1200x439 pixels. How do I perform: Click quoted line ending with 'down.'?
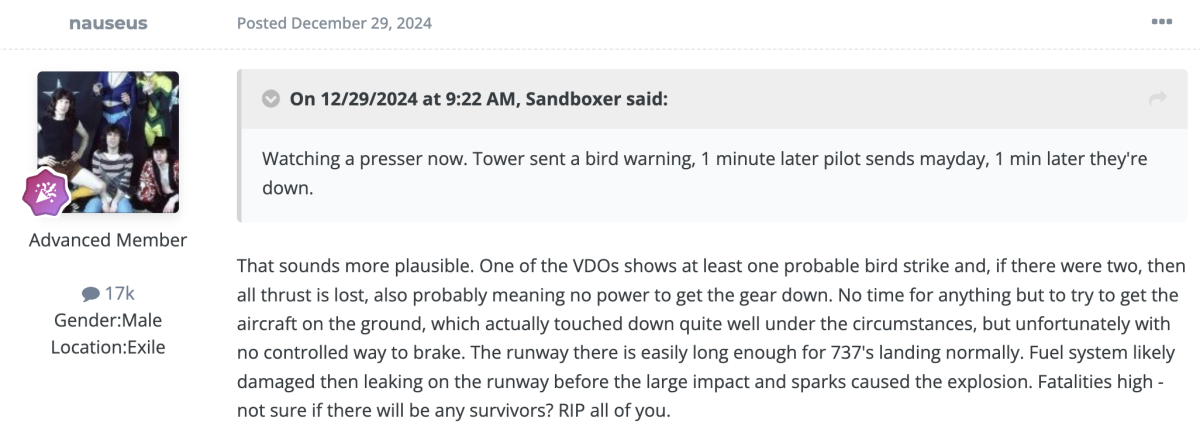tap(288, 187)
